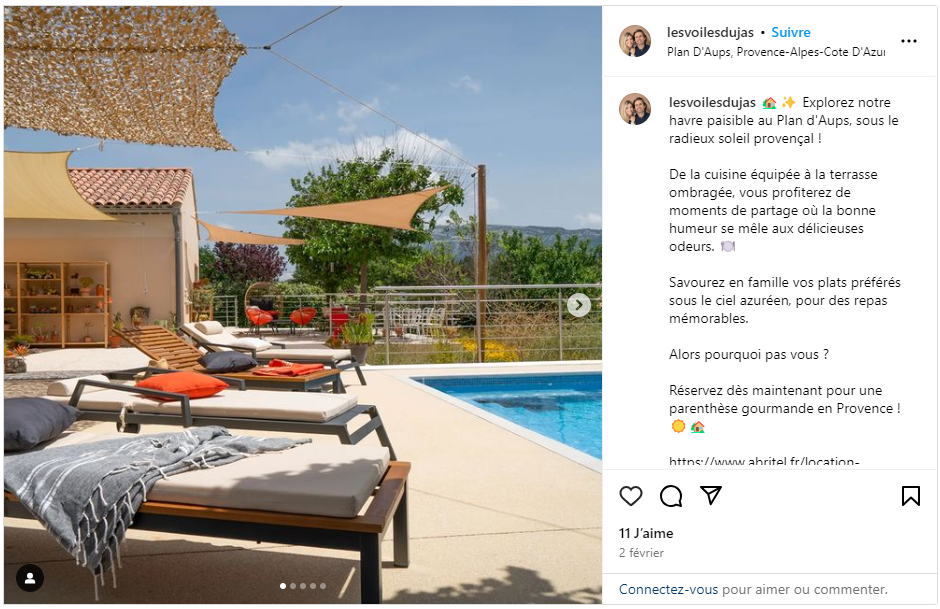Image resolution: width=940 pixels, height=609 pixels.
Task: Click the caption author avatar
Action: pos(635,109)
